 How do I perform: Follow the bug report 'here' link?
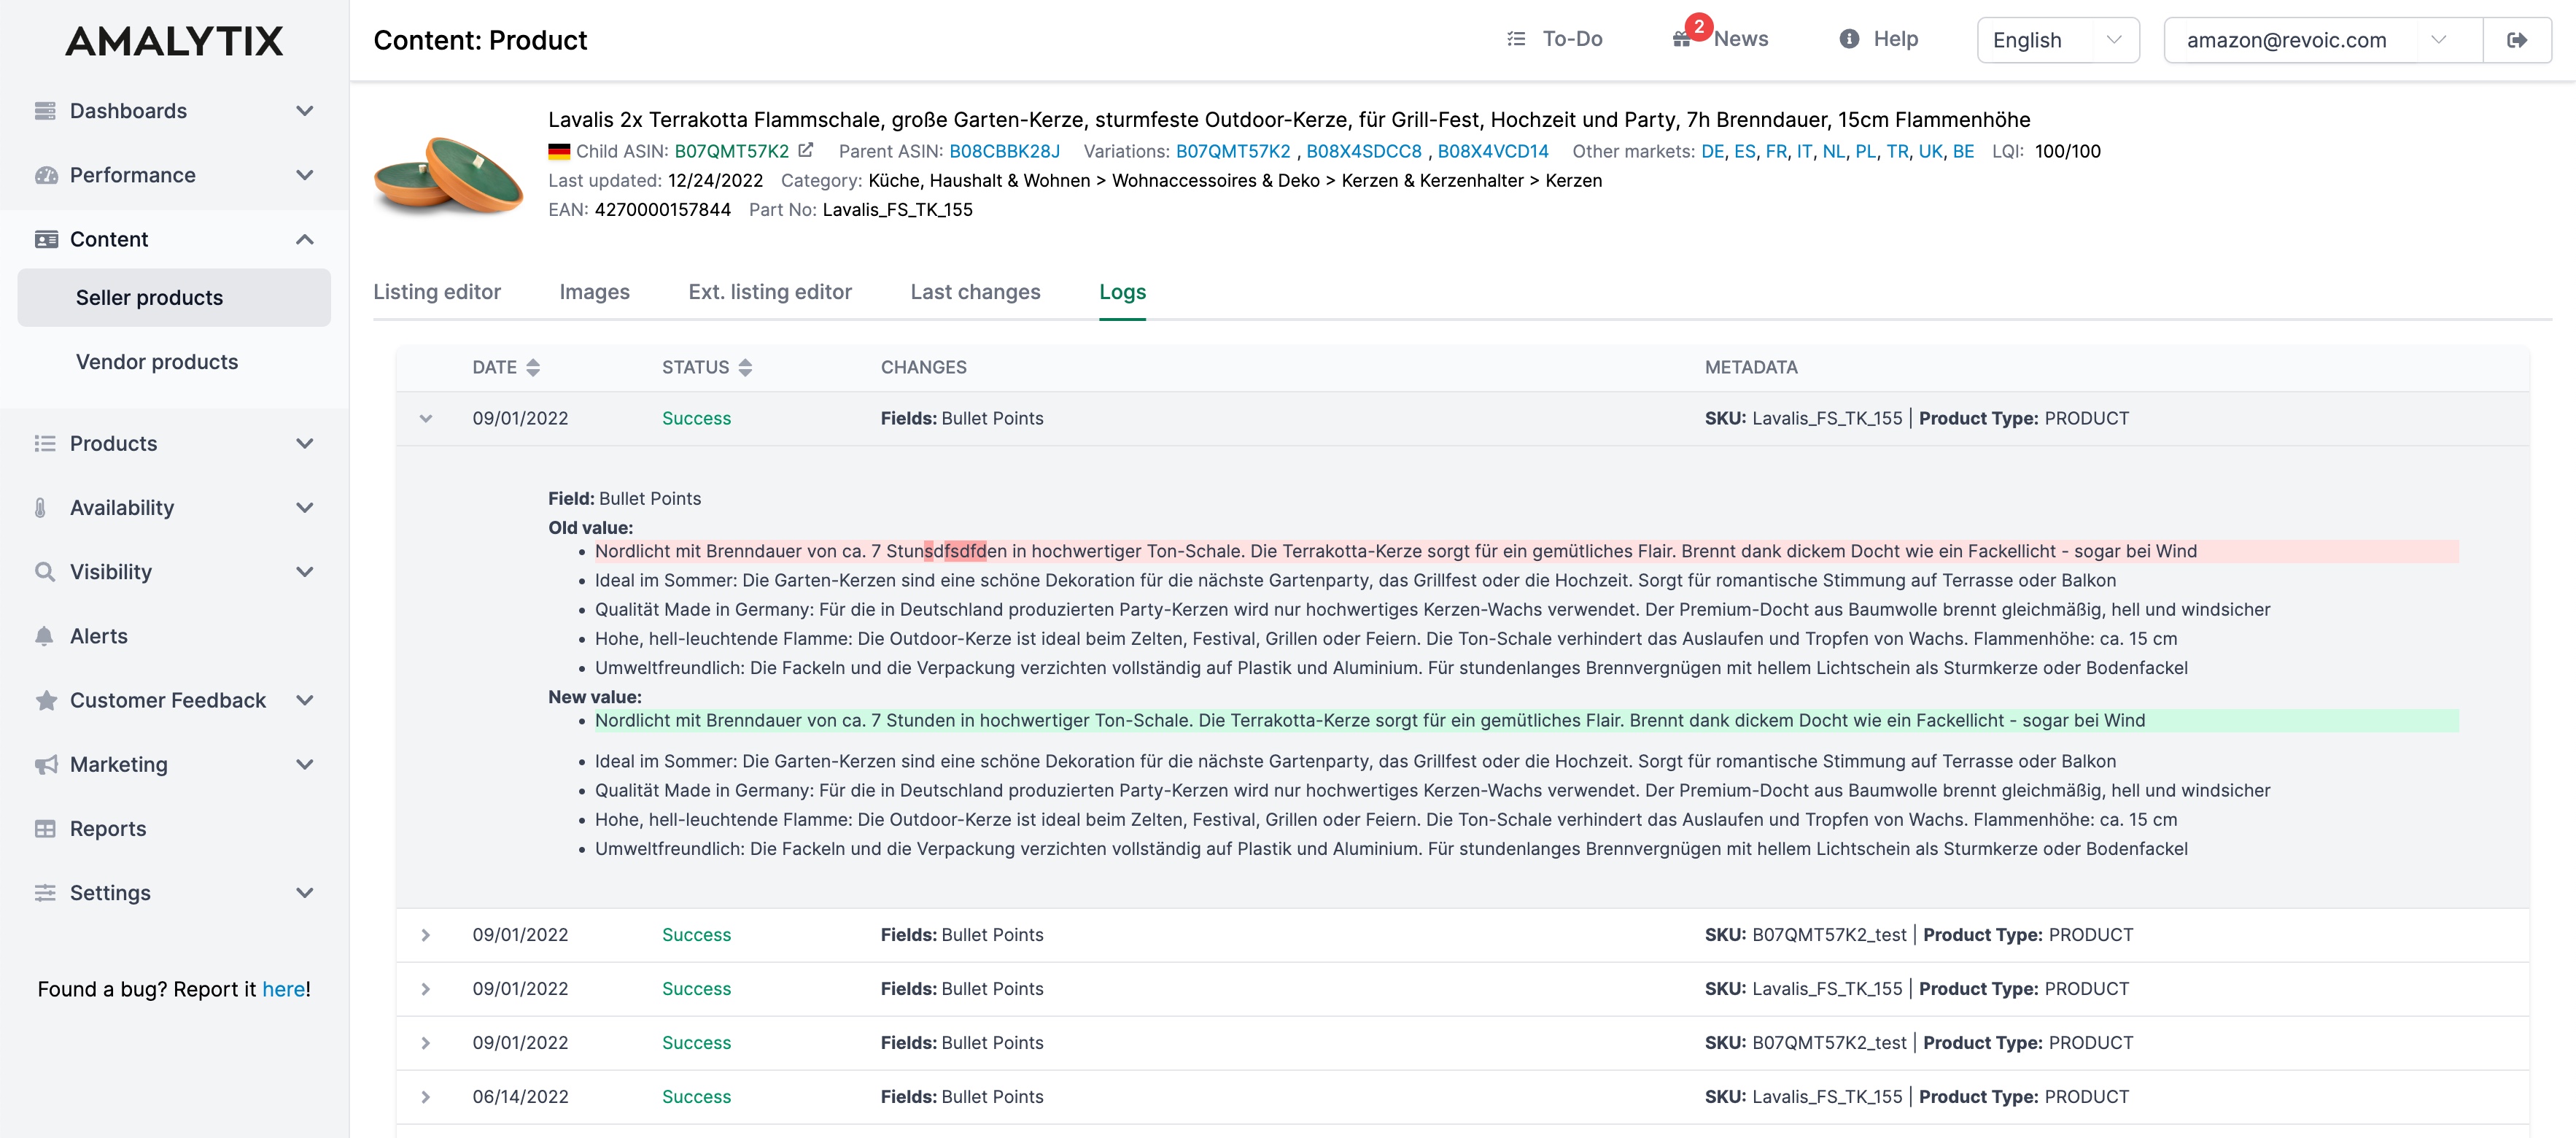pos(283,989)
